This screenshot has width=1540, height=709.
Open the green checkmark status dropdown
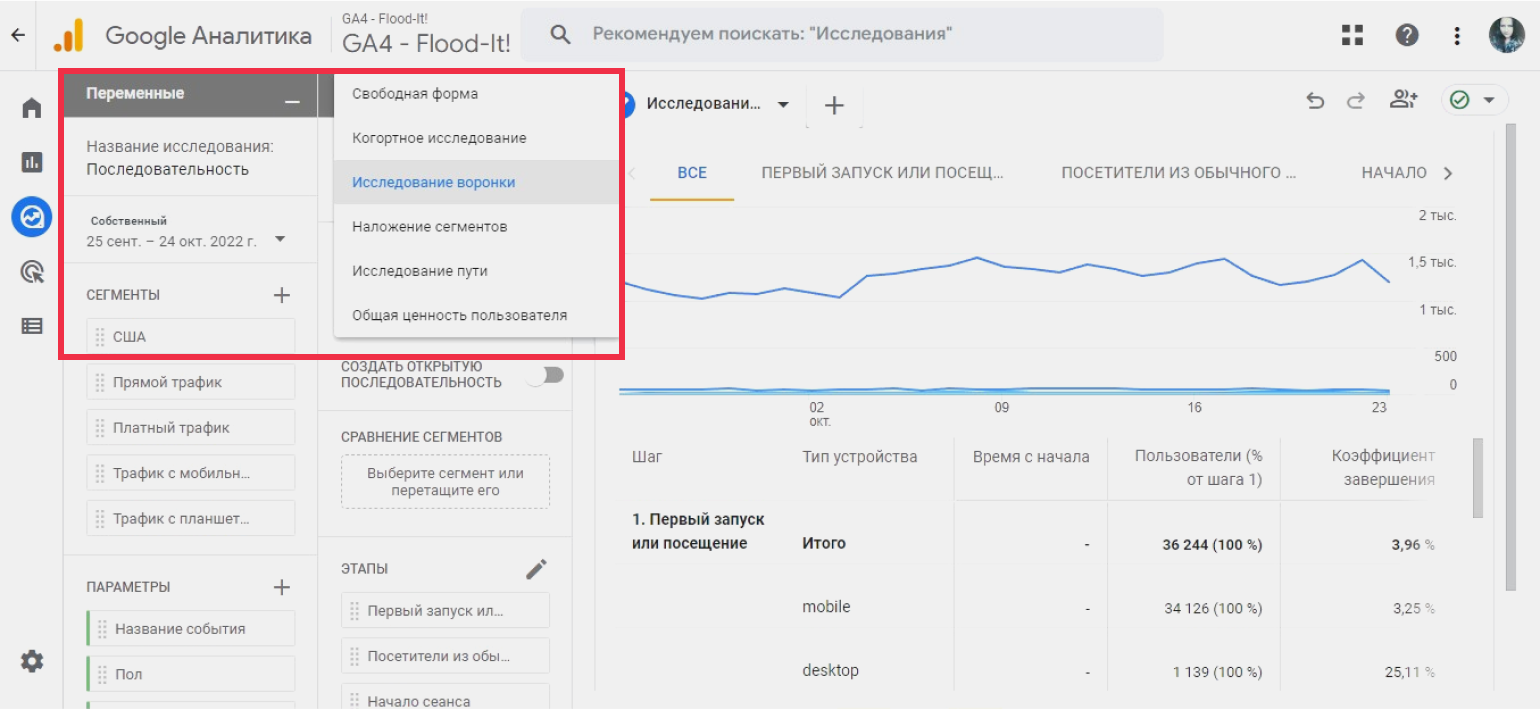click(x=1474, y=100)
